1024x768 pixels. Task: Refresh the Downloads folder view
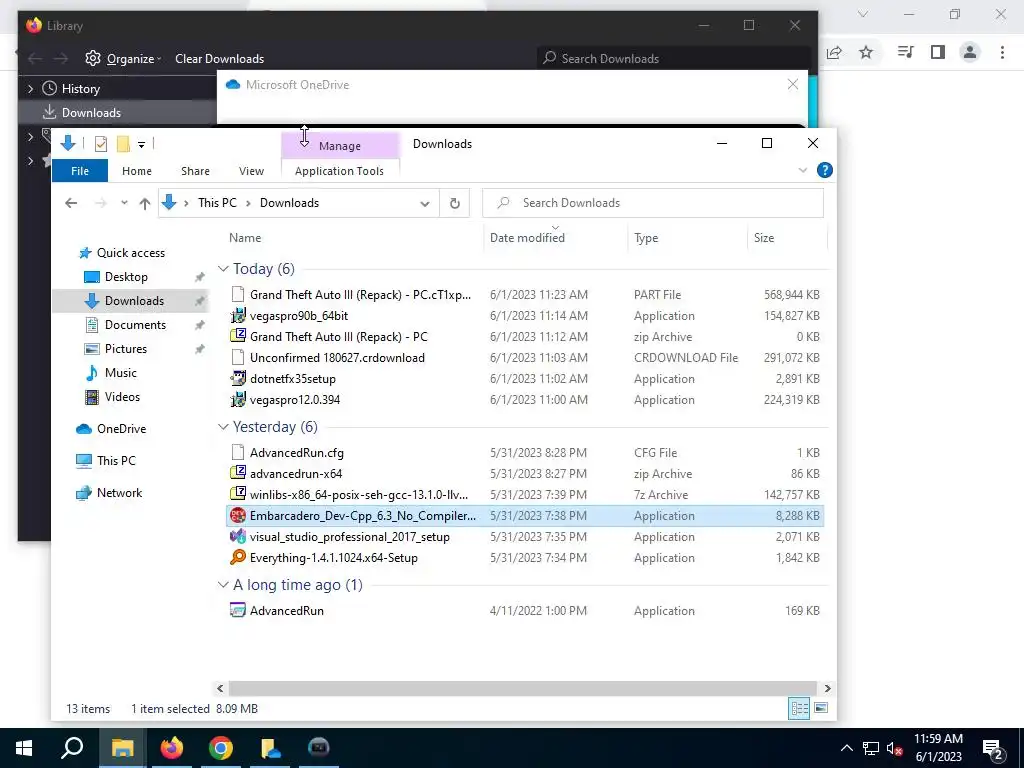point(455,203)
